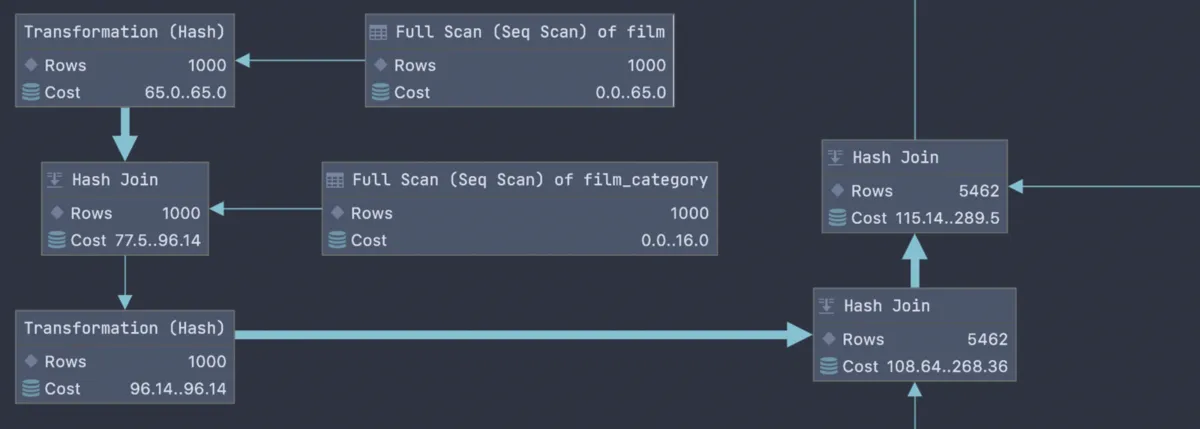
Task: Click the table icon of the film_category scan
Action: (336, 180)
